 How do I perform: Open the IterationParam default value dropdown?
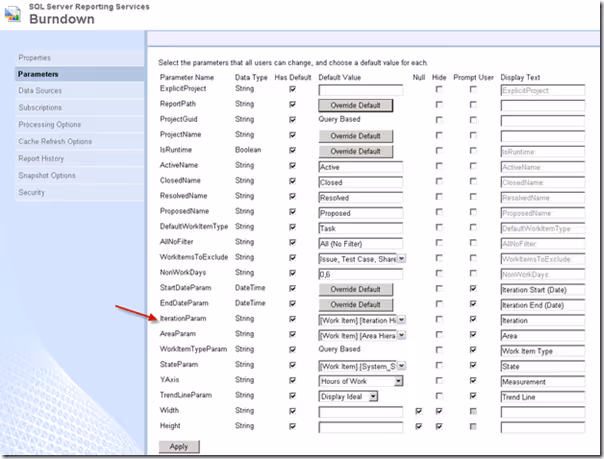(401, 320)
